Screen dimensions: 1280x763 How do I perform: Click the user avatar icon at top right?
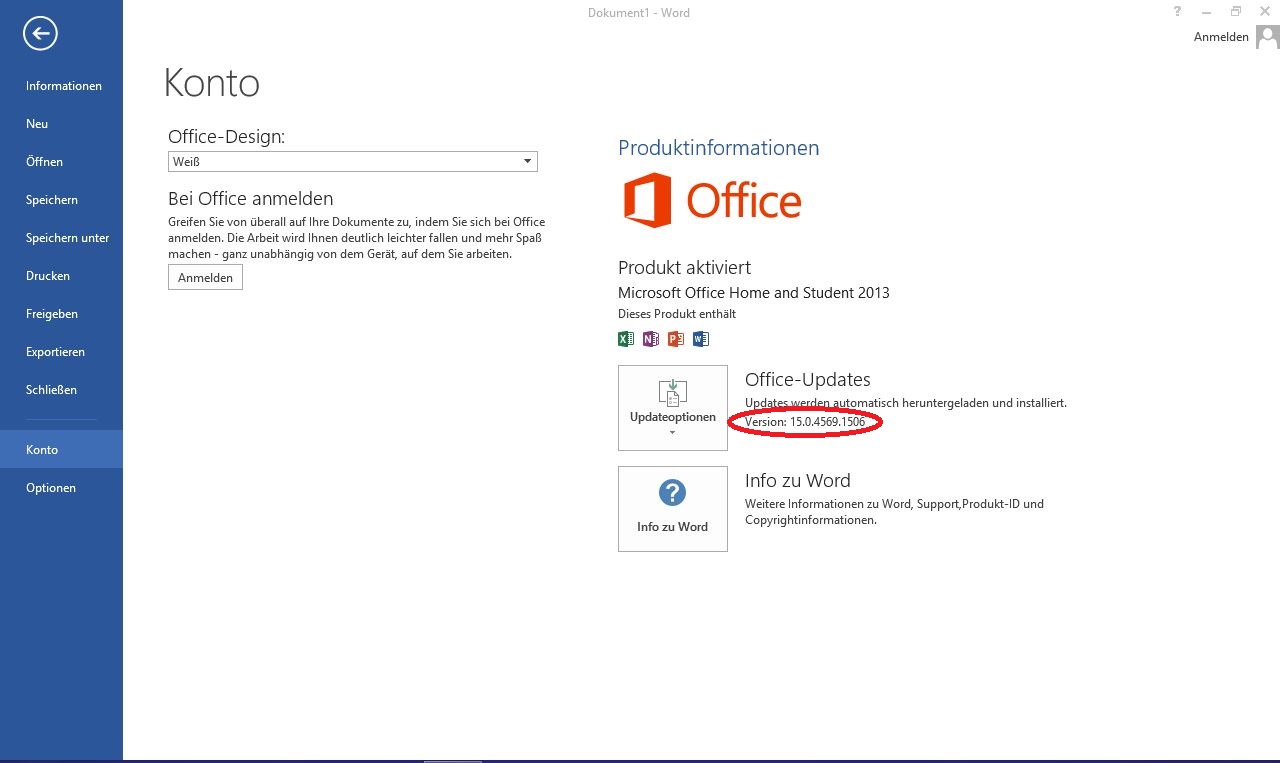tap(1267, 37)
